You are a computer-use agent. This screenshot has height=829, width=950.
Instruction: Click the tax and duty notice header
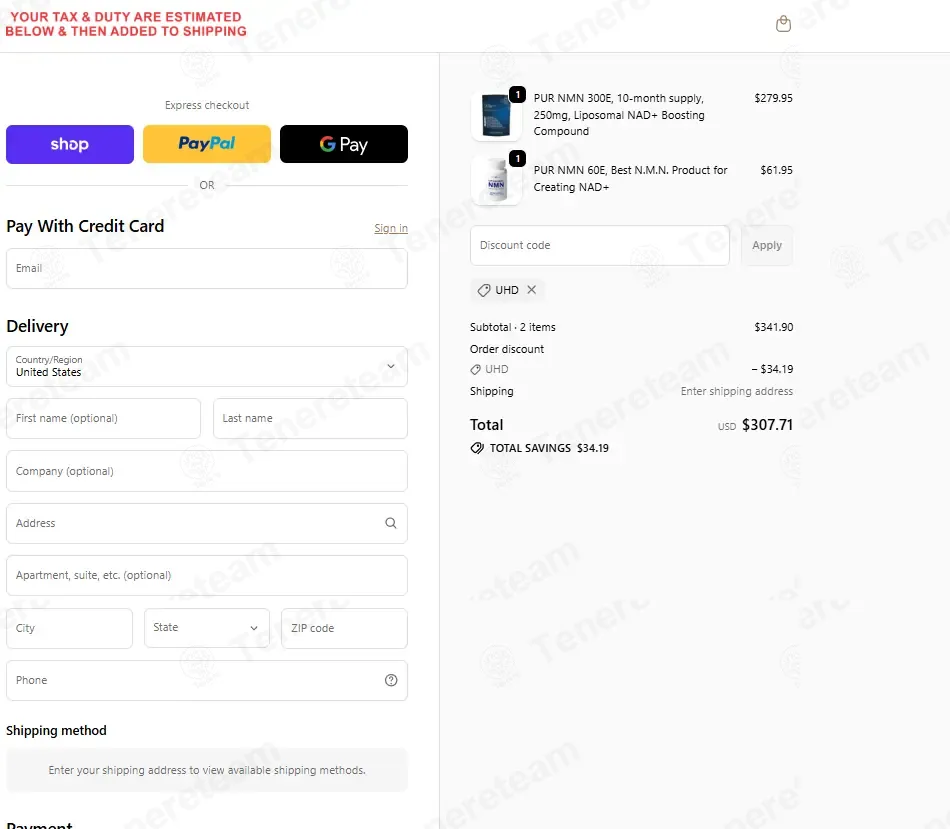[126, 24]
